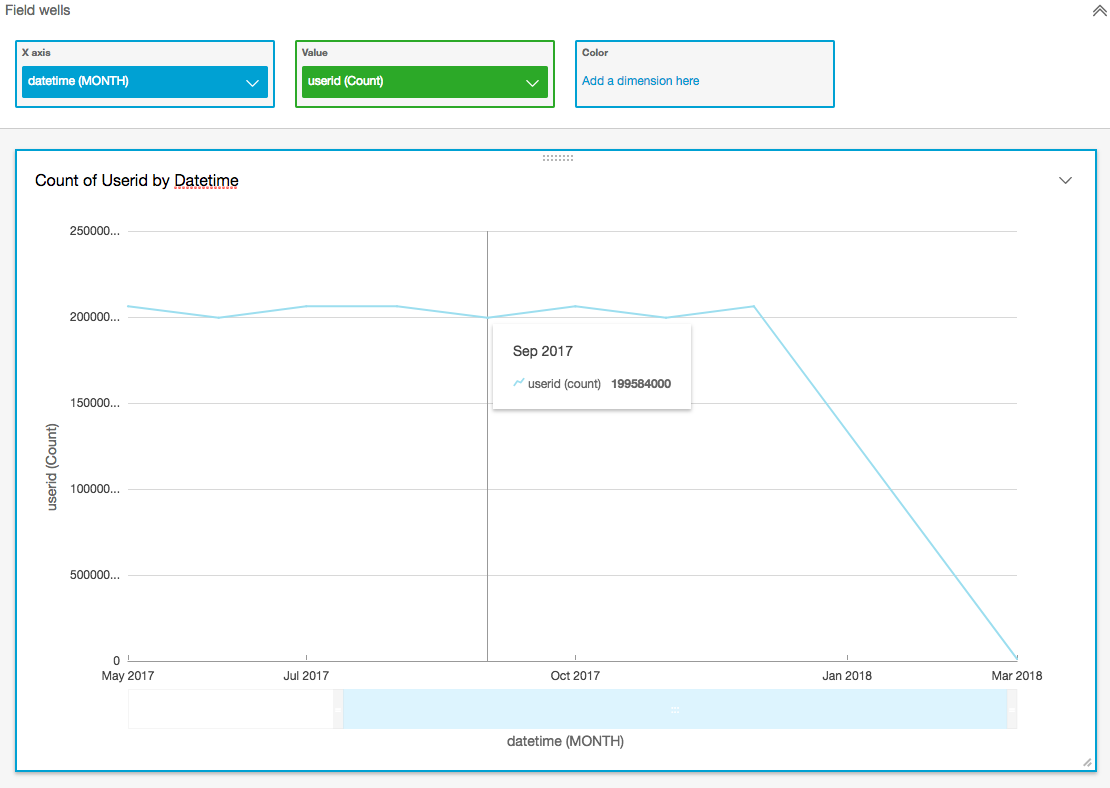Click the 'userid (Count)' y-axis title
This screenshot has width=1110, height=788.
click(52, 467)
